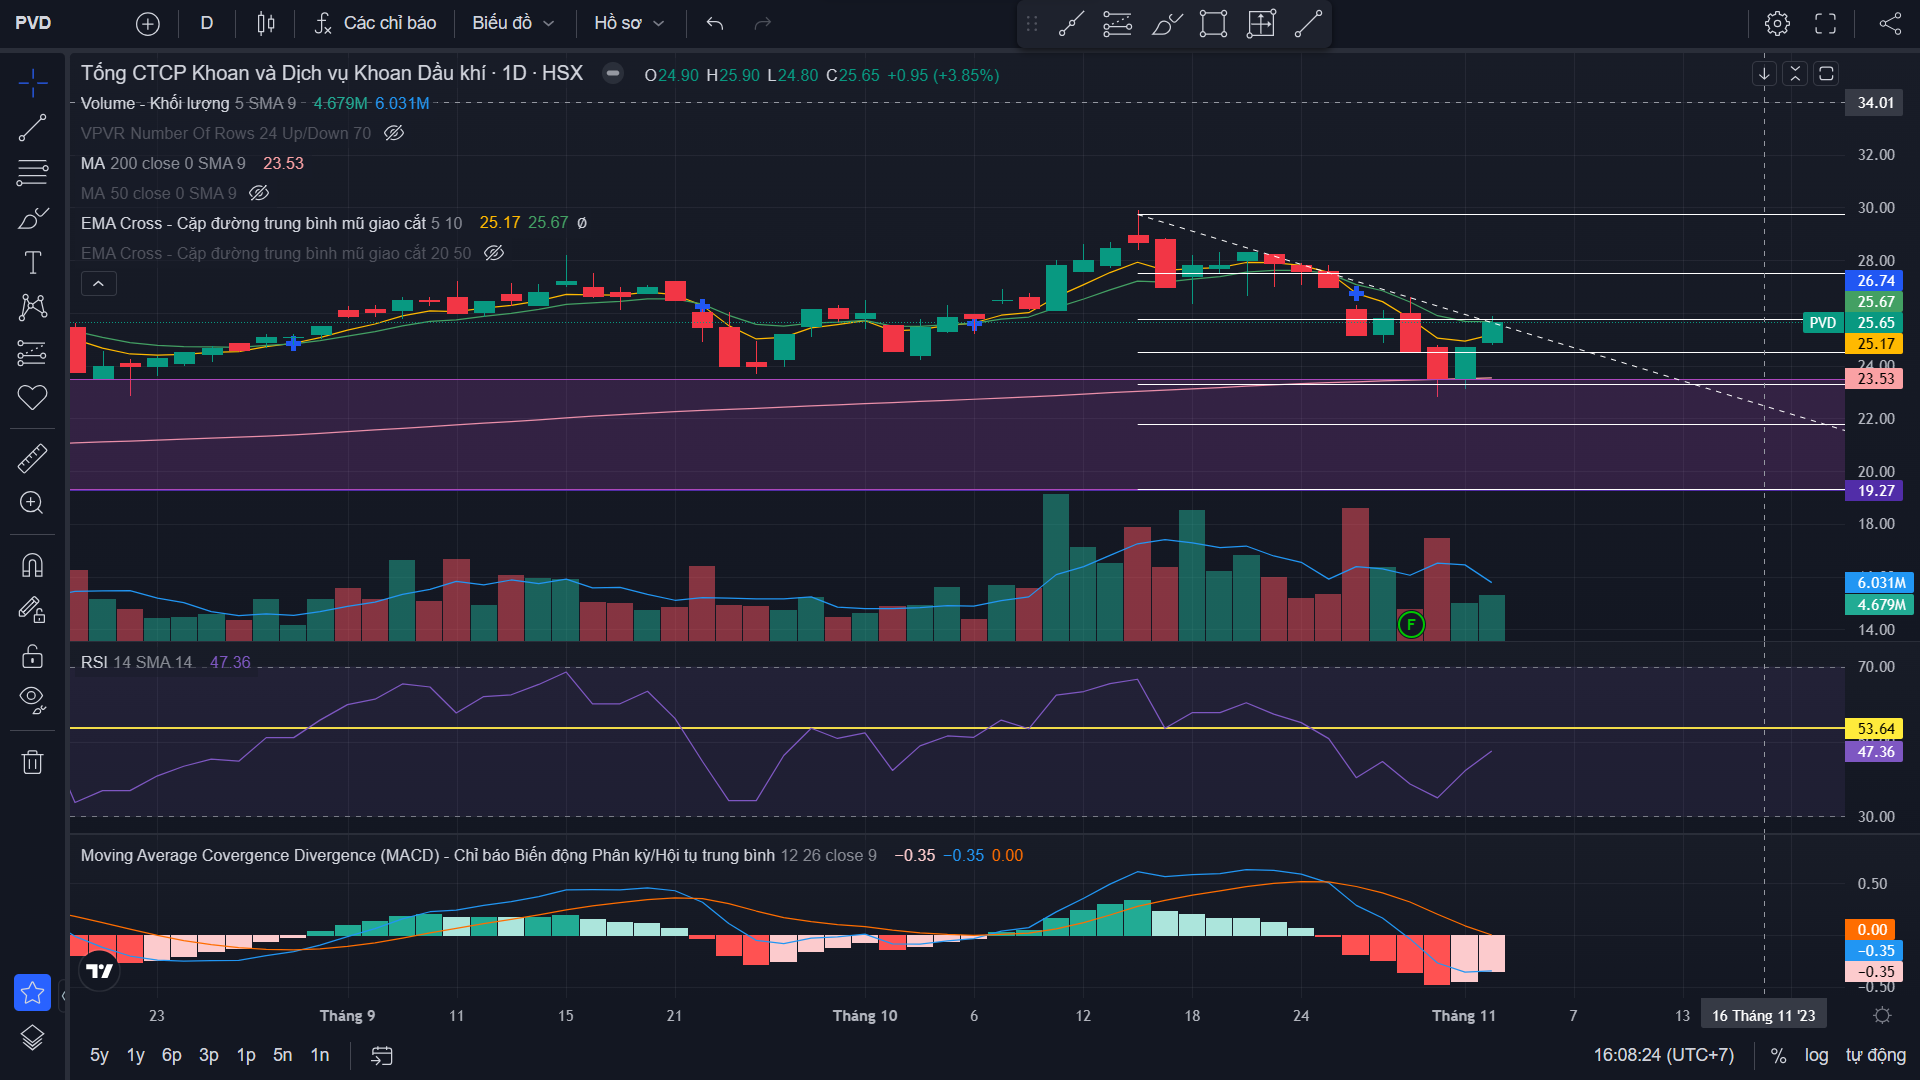The image size is (1920, 1080).
Task: Open chart settings gear icon
Action: coord(1777,23)
